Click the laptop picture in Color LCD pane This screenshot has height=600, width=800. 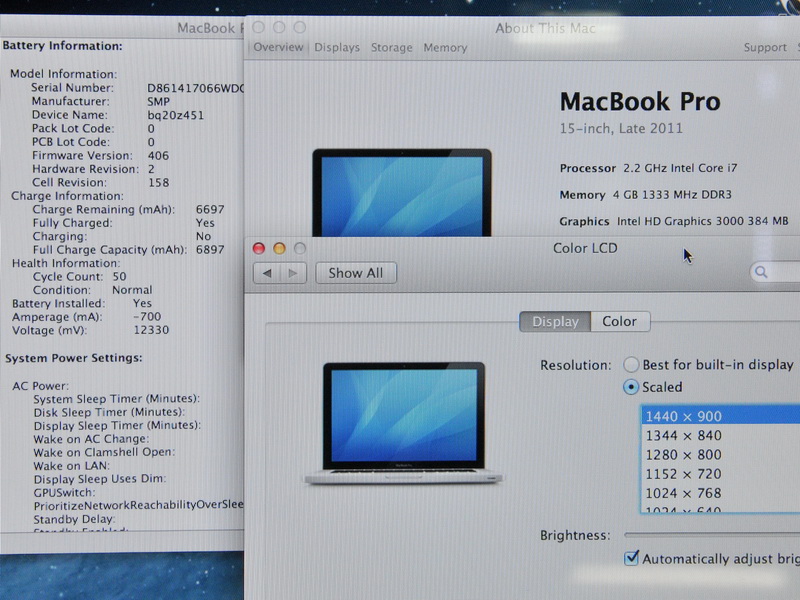(403, 423)
